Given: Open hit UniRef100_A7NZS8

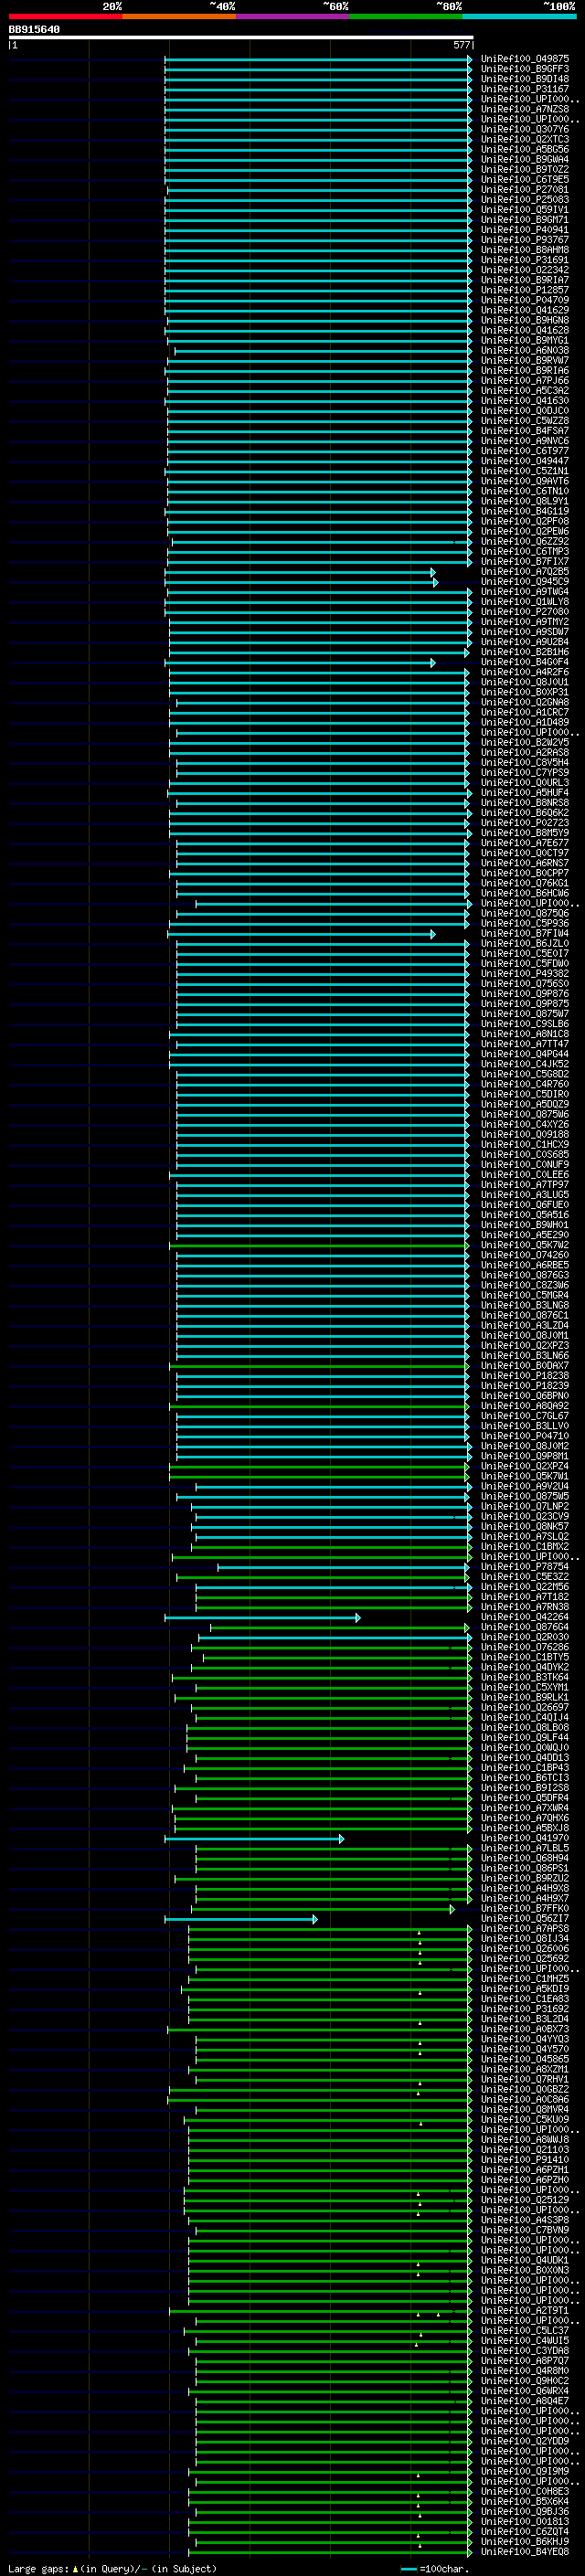Looking at the screenshot, I should click(x=525, y=110).
